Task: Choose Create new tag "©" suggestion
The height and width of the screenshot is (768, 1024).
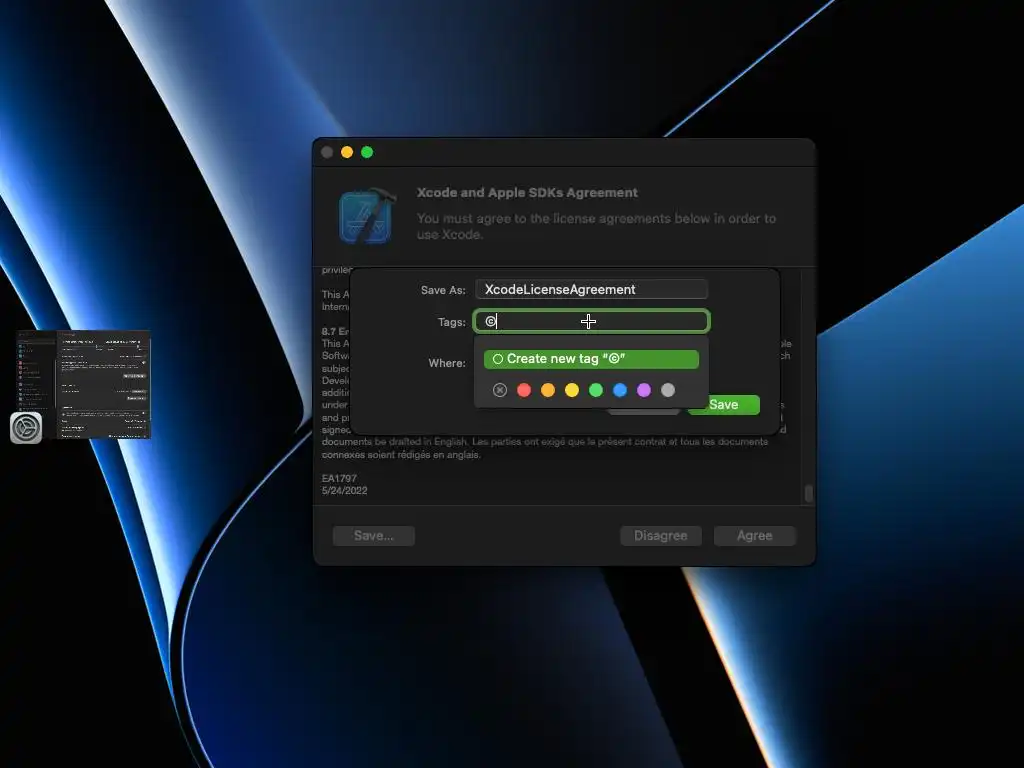Action: tap(591, 359)
